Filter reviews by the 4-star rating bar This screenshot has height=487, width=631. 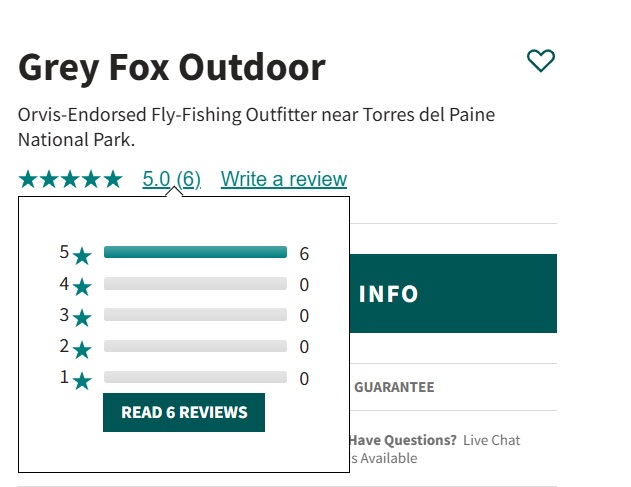(195, 284)
